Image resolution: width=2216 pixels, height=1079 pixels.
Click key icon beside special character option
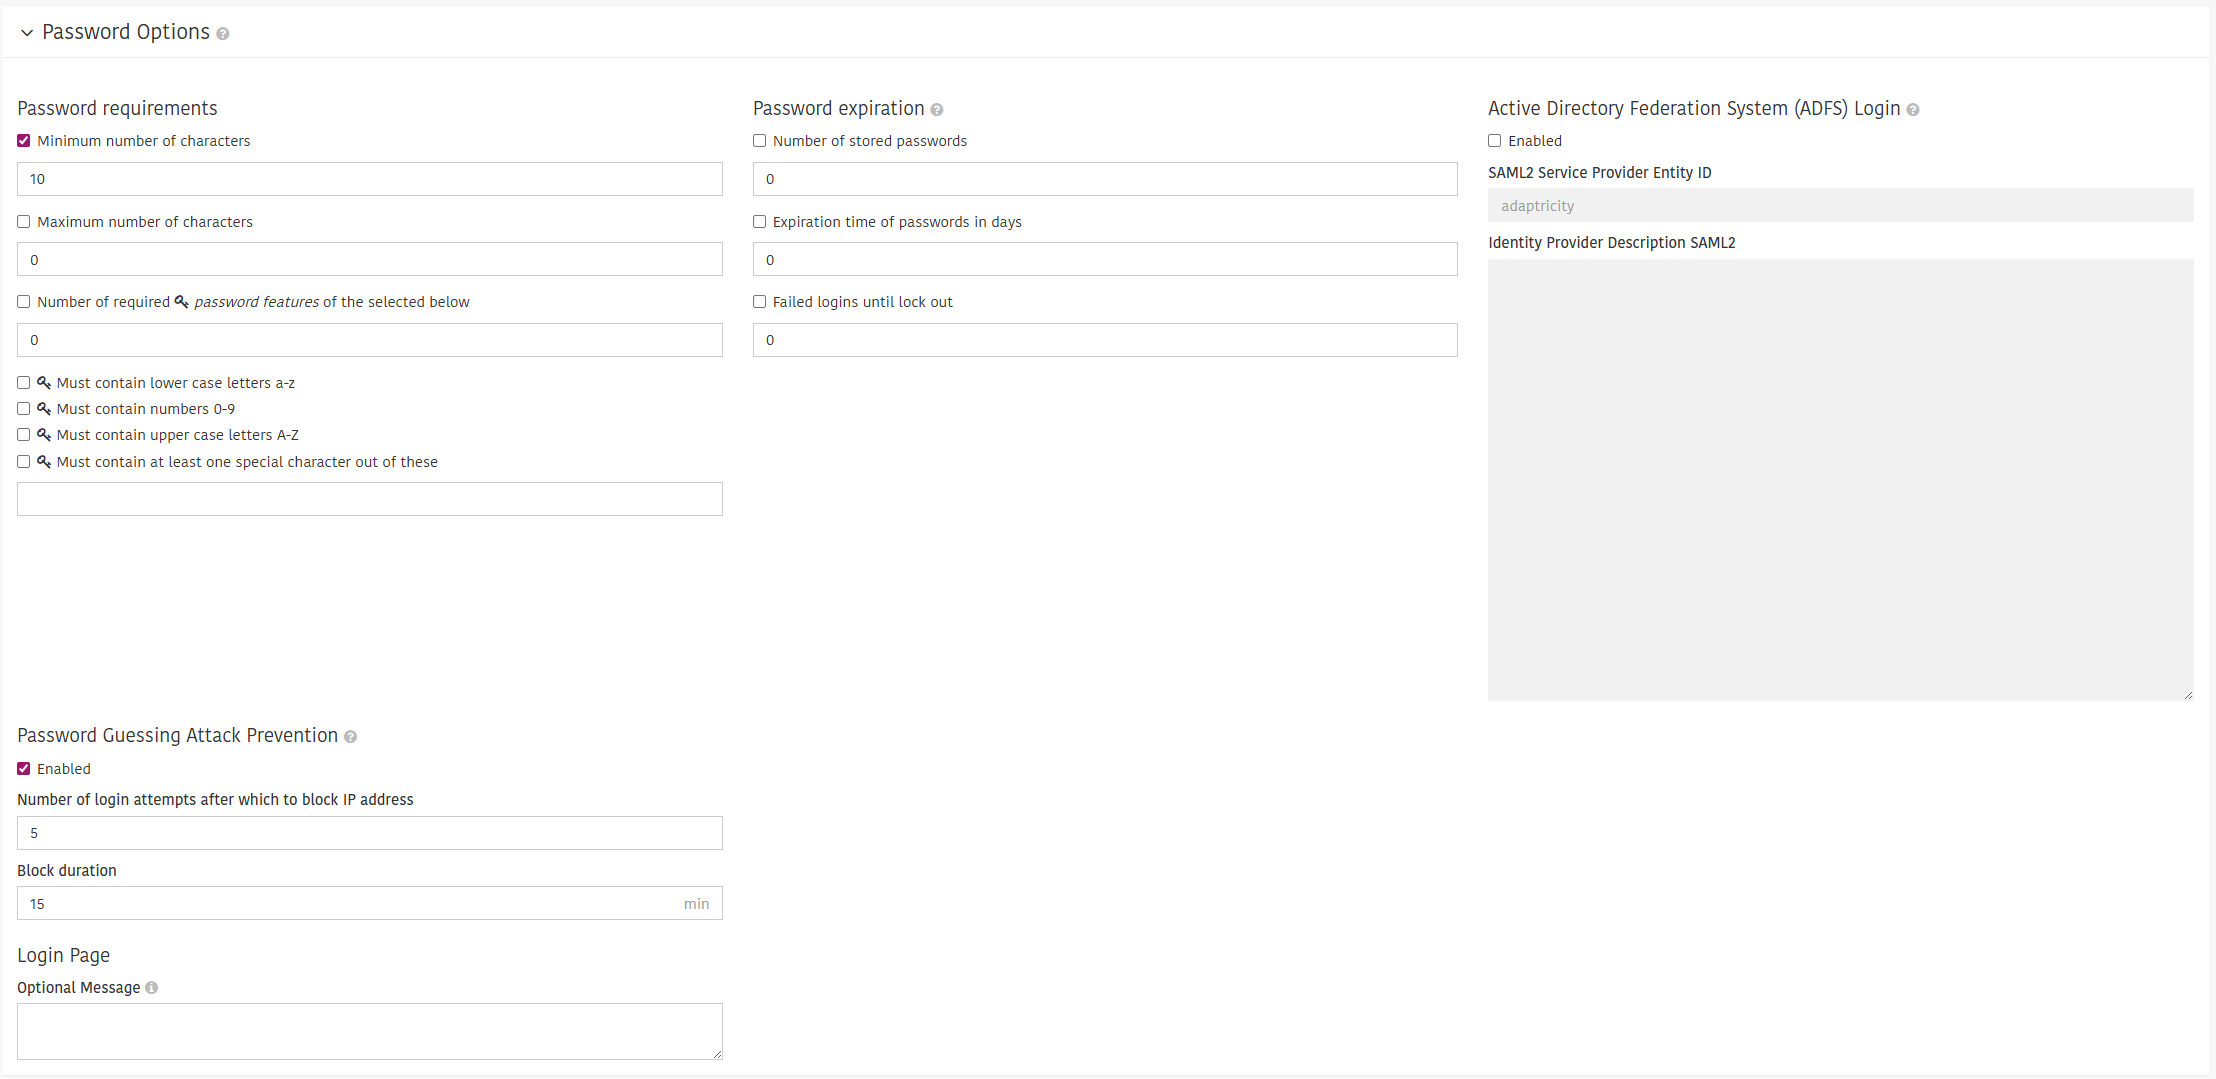tap(44, 462)
